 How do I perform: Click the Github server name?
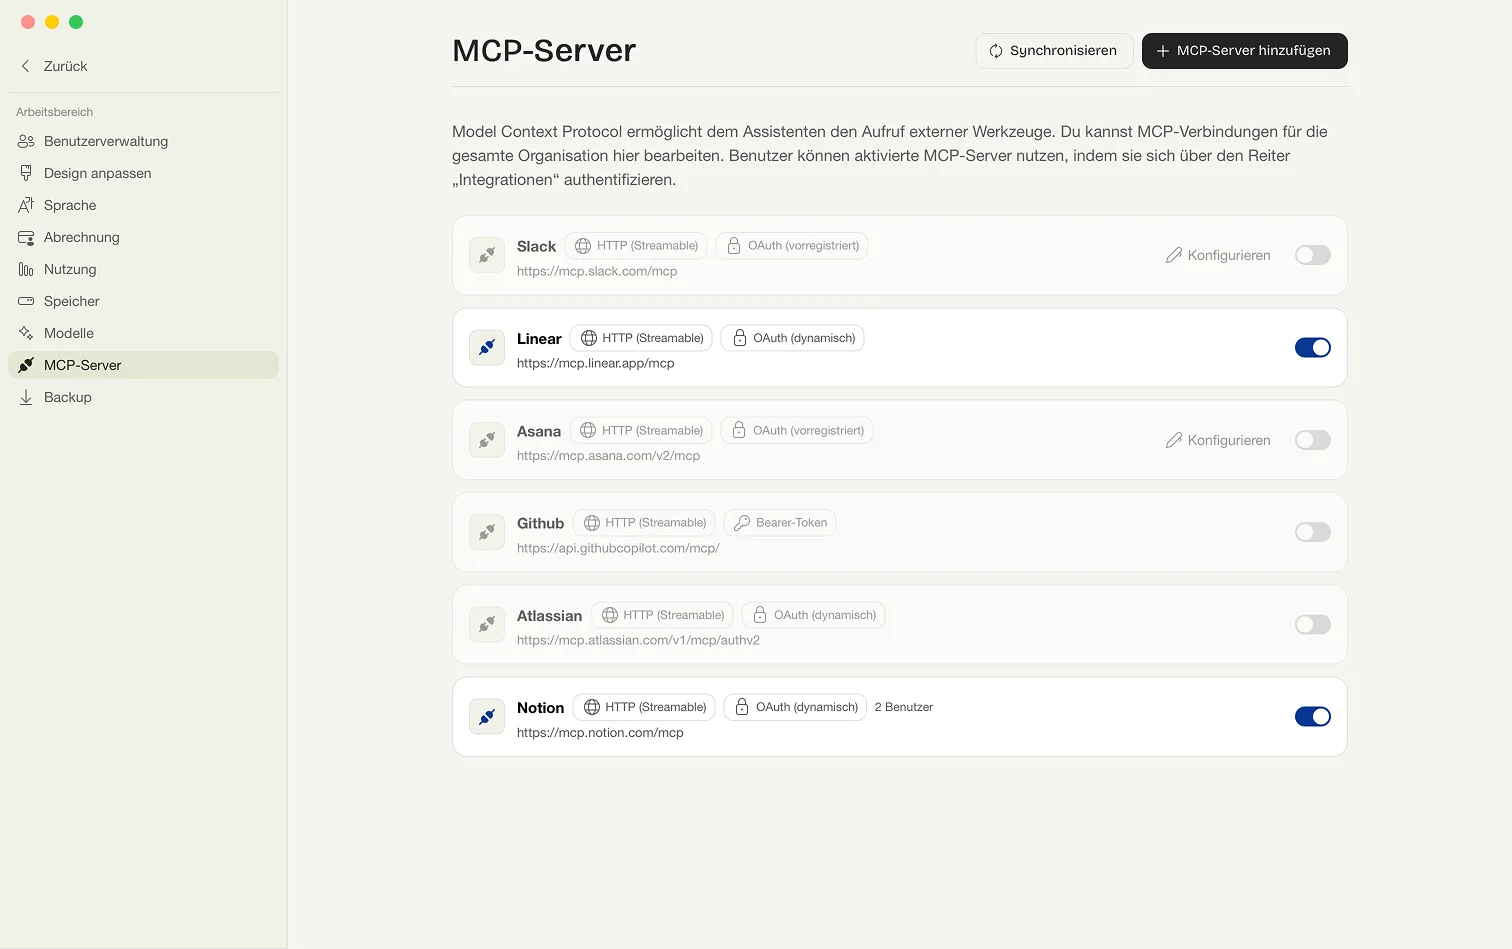pyautogui.click(x=540, y=523)
